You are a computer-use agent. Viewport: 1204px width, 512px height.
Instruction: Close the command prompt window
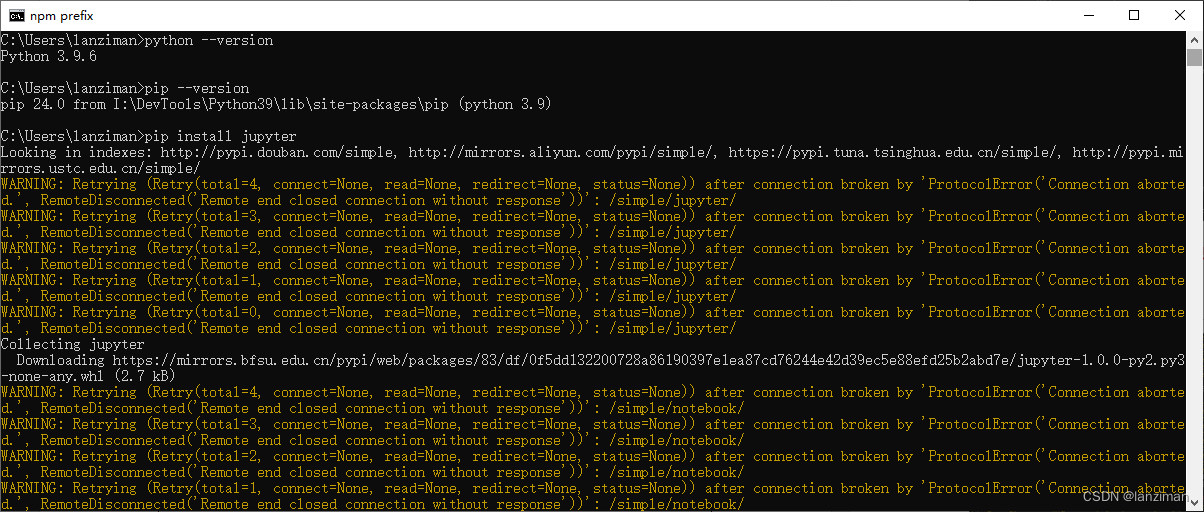(1180, 15)
